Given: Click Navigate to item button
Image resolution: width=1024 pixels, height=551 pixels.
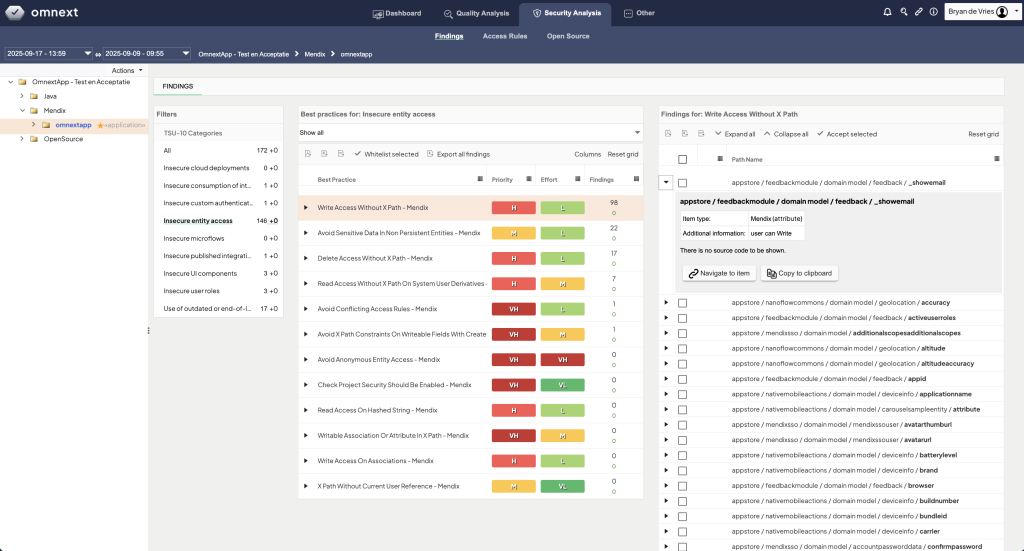Looking at the screenshot, I should pyautogui.click(x=719, y=273).
